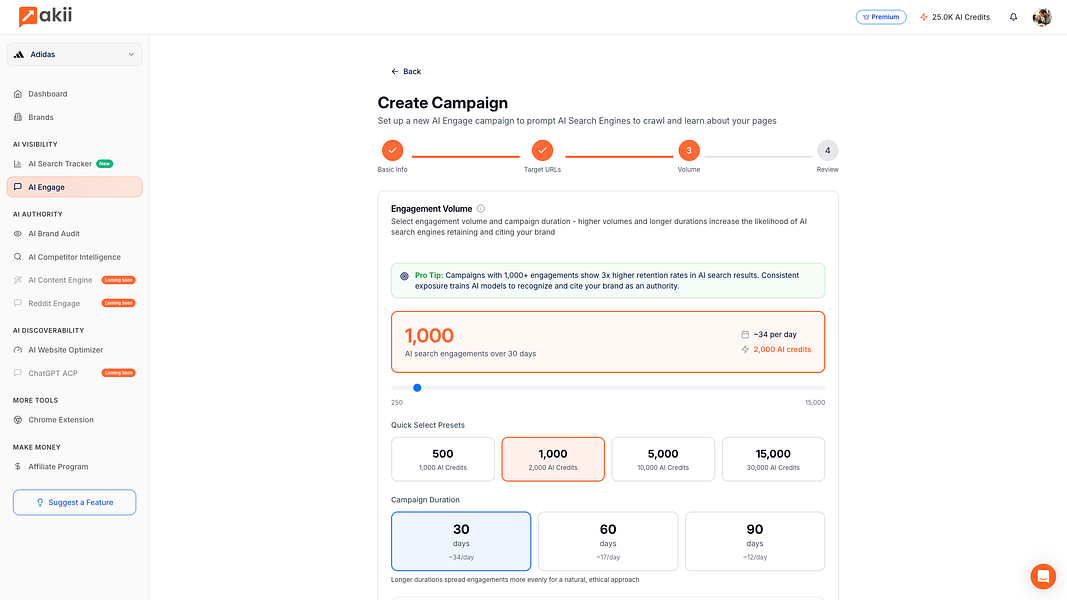Click the Premium upgrade button
The width and height of the screenshot is (1067, 600).
(x=881, y=17)
